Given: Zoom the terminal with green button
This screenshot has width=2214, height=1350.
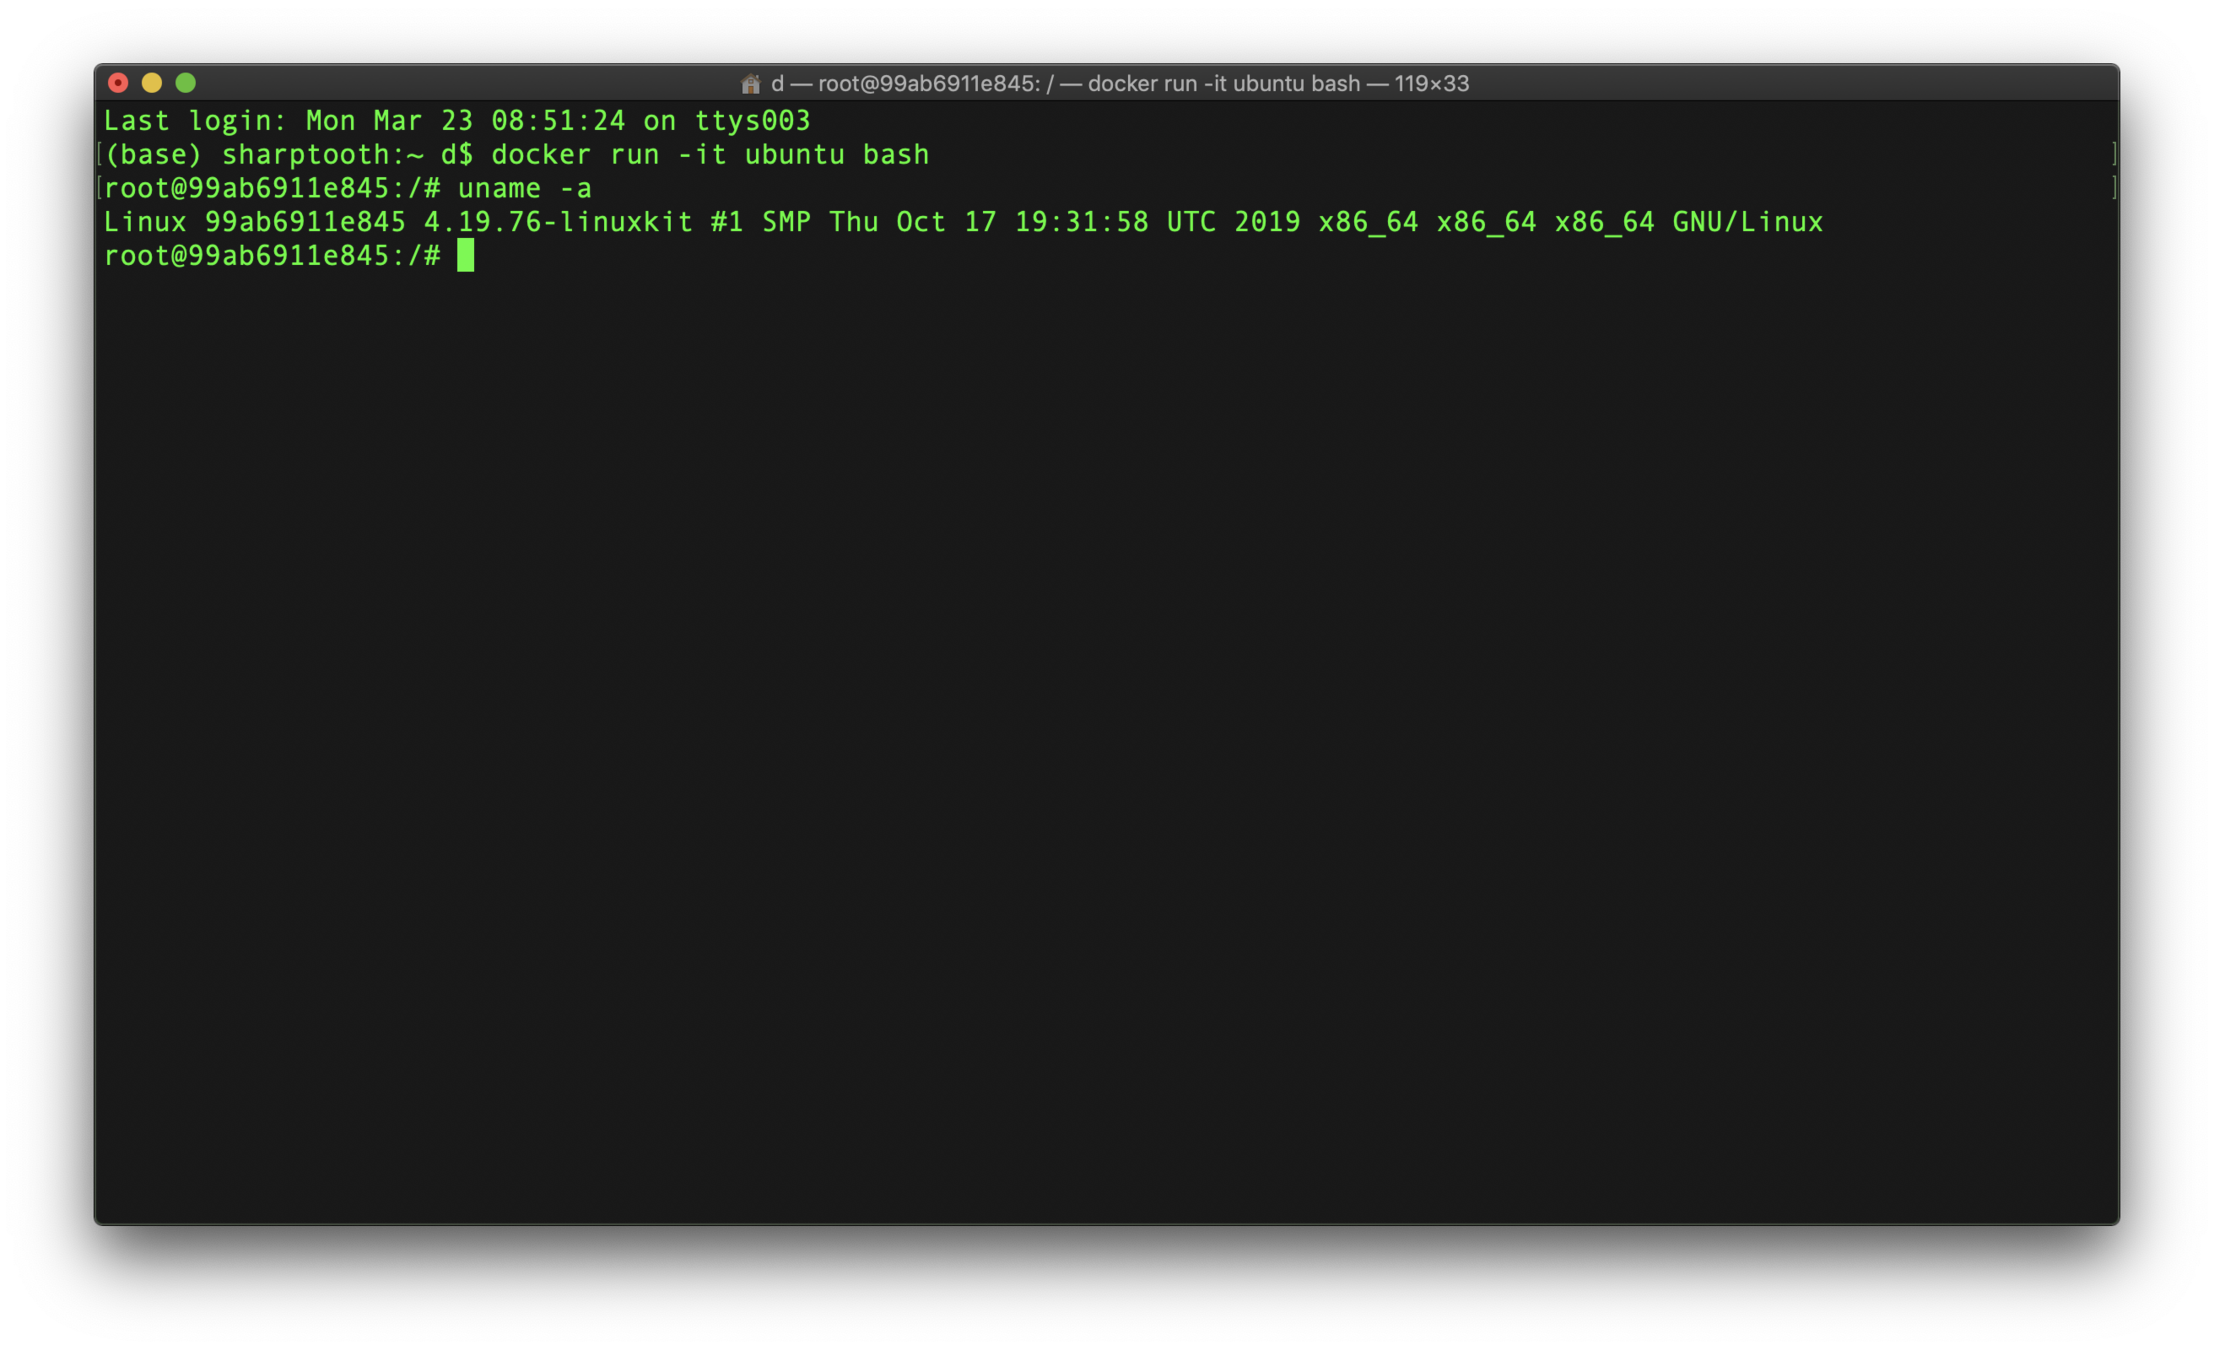Looking at the screenshot, I should click(x=186, y=83).
